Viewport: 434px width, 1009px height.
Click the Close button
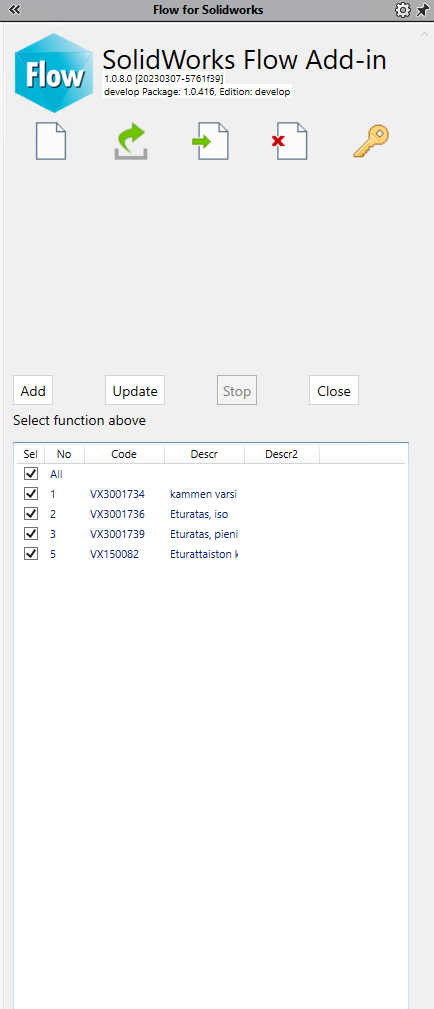(334, 391)
